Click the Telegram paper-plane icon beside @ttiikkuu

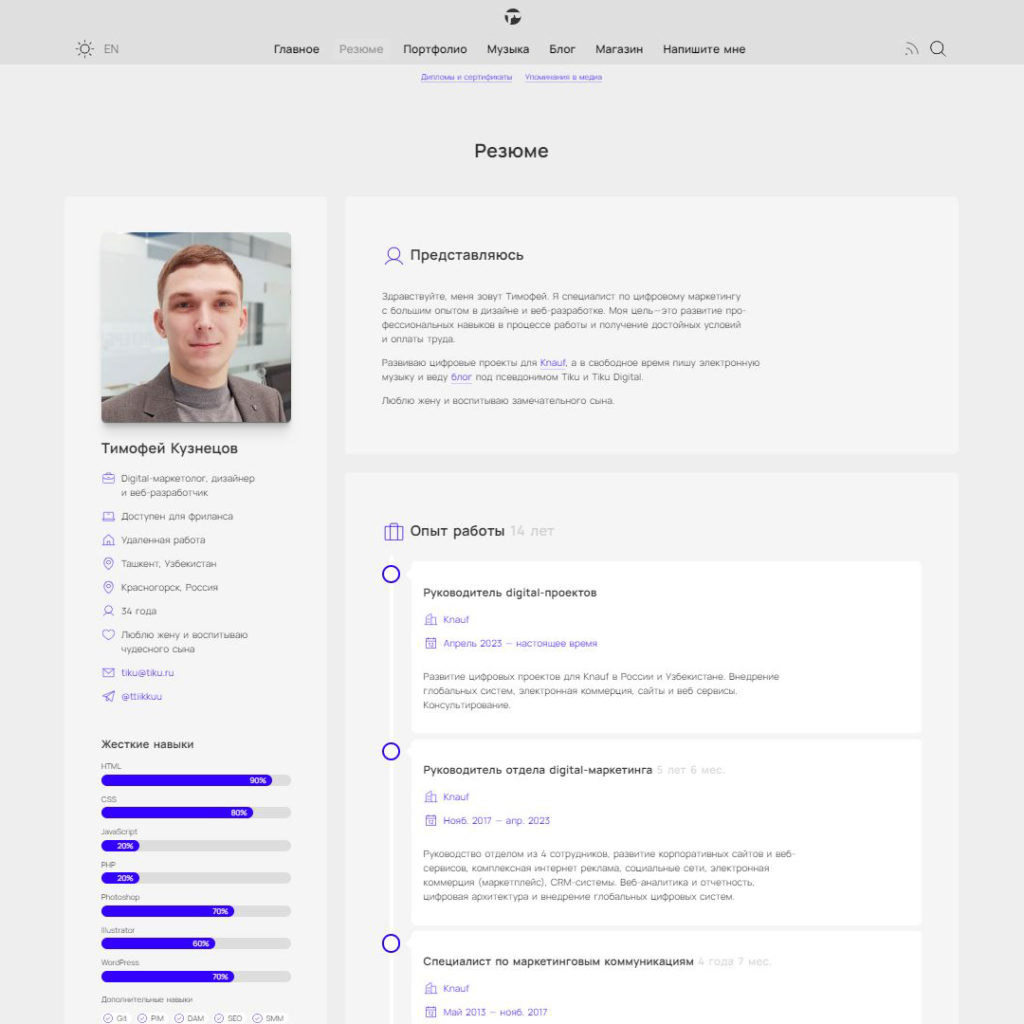108,696
